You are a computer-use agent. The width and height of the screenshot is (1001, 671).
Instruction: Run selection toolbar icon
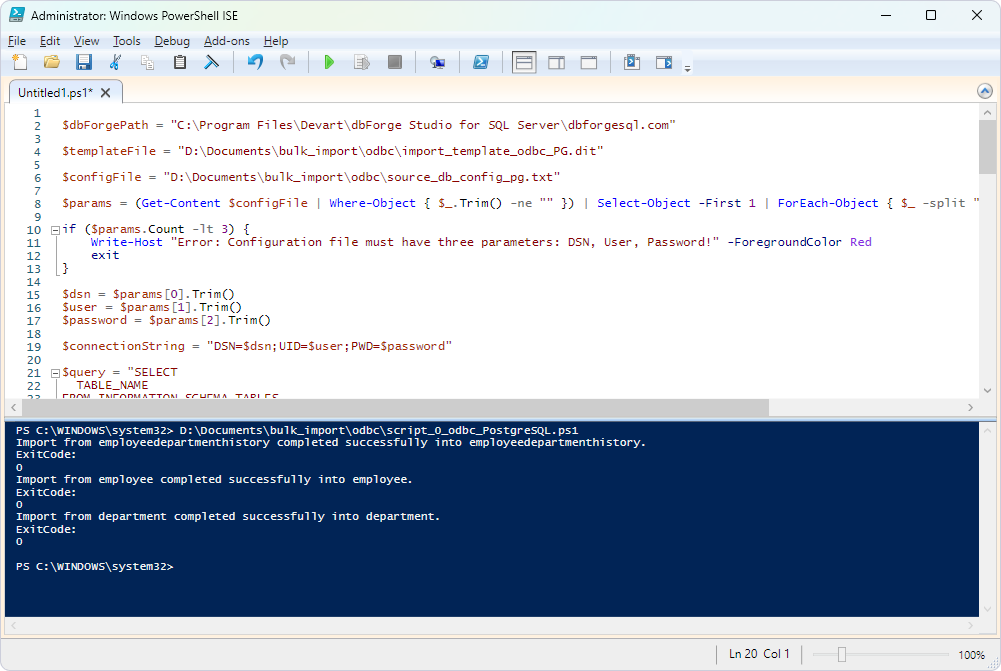(362, 62)
